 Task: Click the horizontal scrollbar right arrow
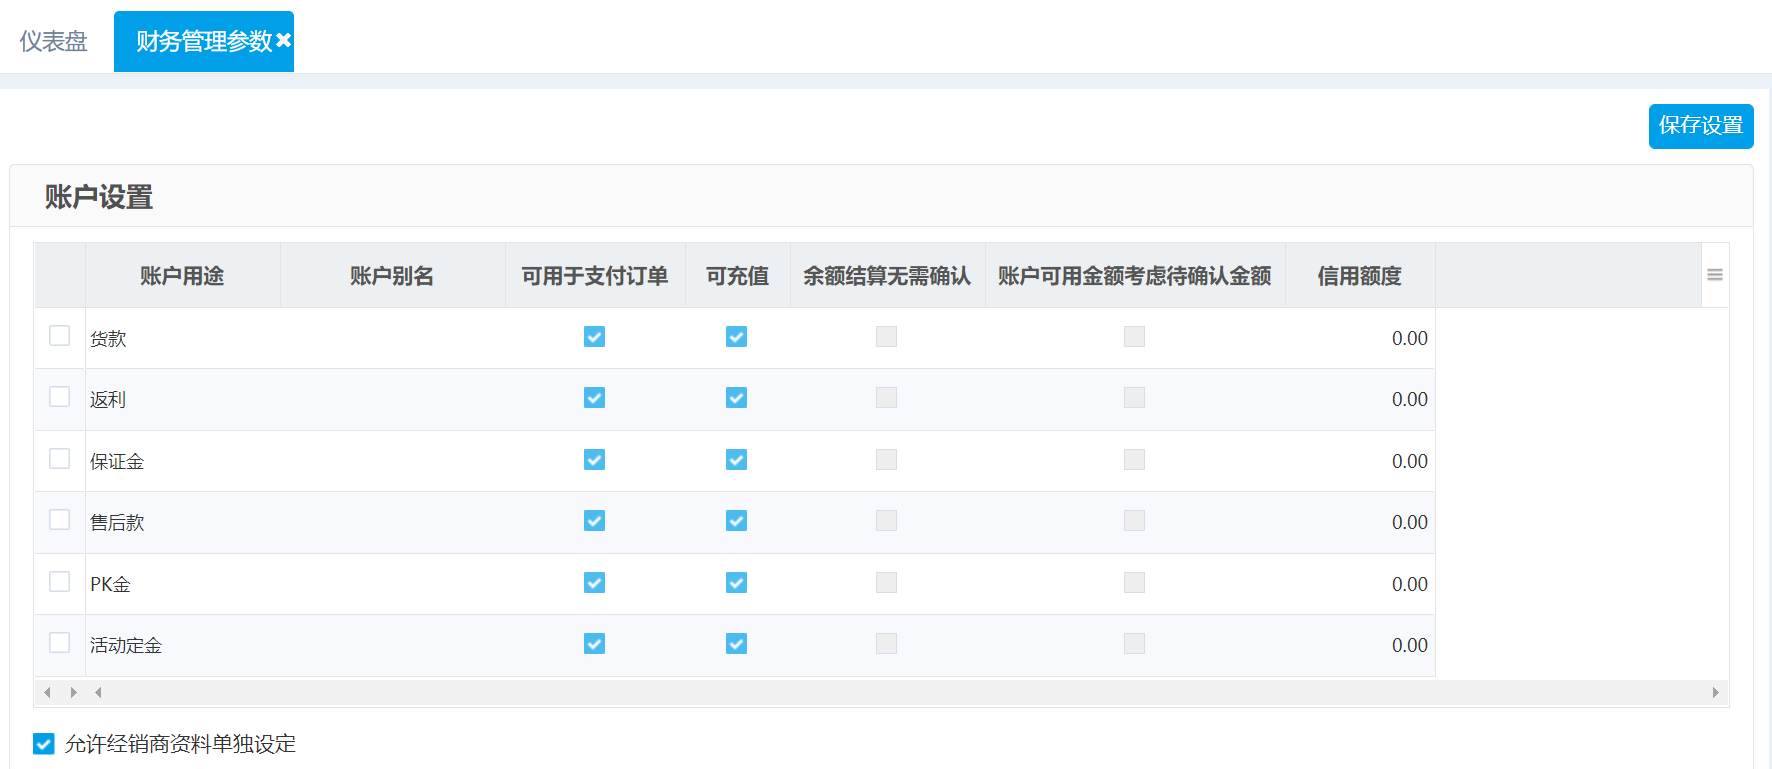[x=1716, y=692]
